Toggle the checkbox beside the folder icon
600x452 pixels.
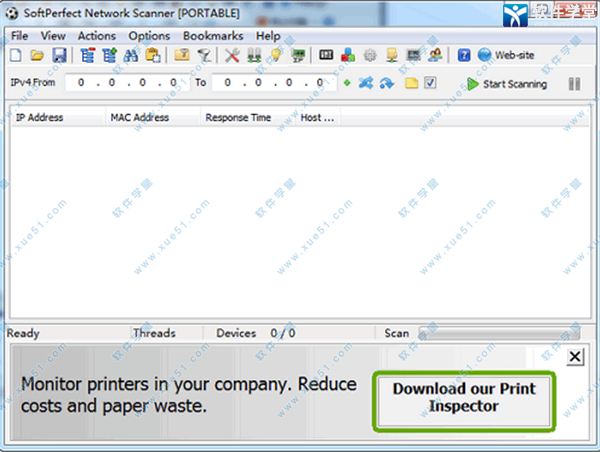430,83
